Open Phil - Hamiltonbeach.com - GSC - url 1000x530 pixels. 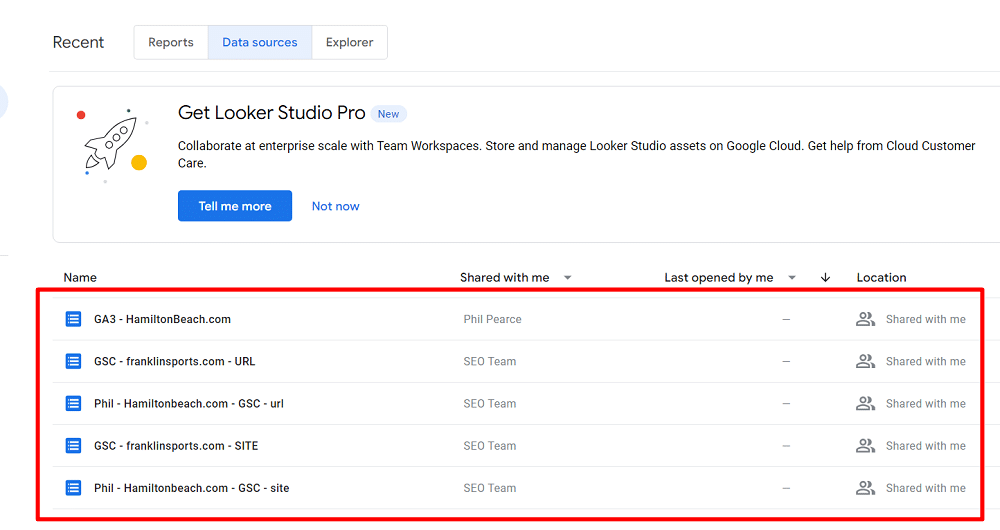pyautogui.click(x=189, y=403)
